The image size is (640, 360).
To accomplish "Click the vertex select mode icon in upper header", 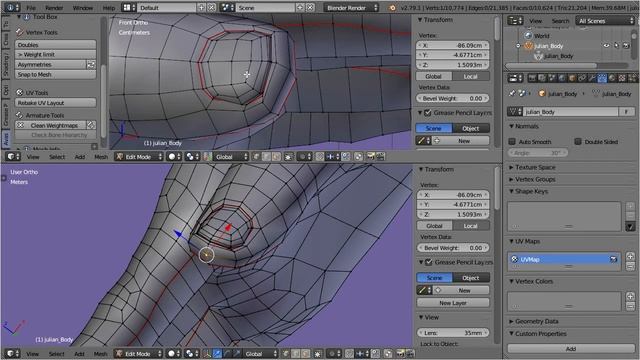I will click(256, 157).
